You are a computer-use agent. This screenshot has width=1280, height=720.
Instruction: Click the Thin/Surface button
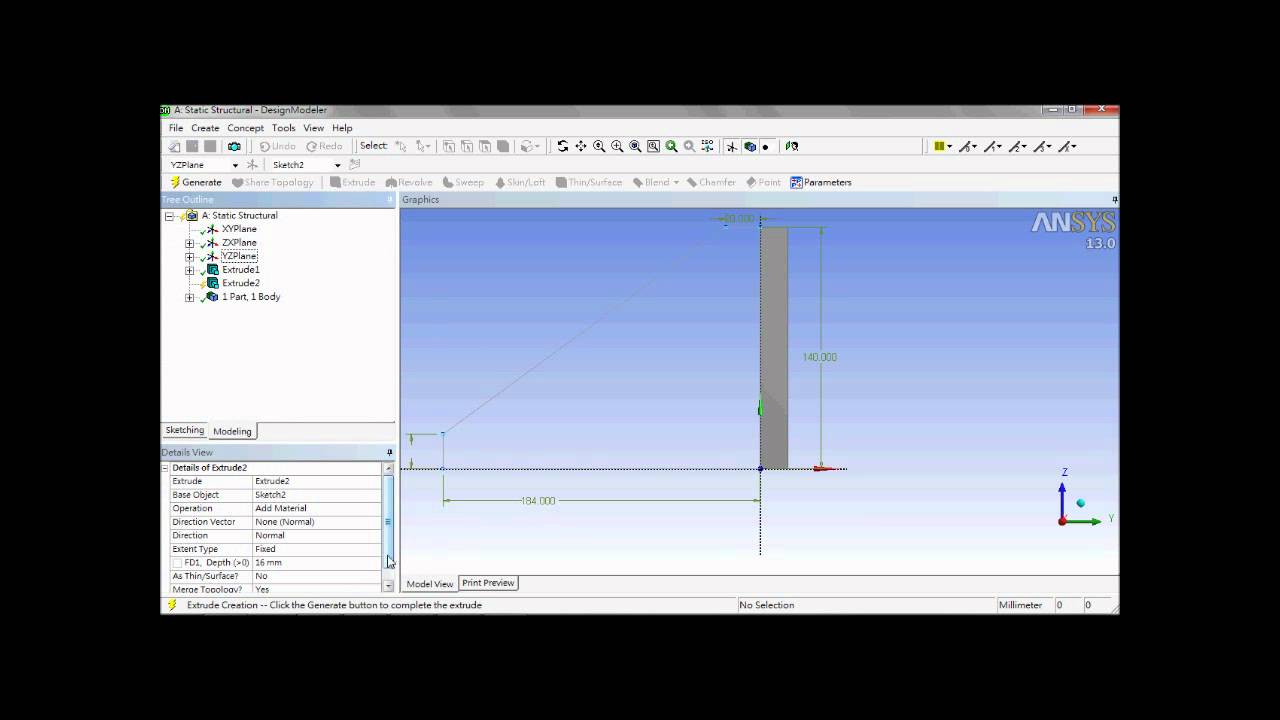point(589,182)
